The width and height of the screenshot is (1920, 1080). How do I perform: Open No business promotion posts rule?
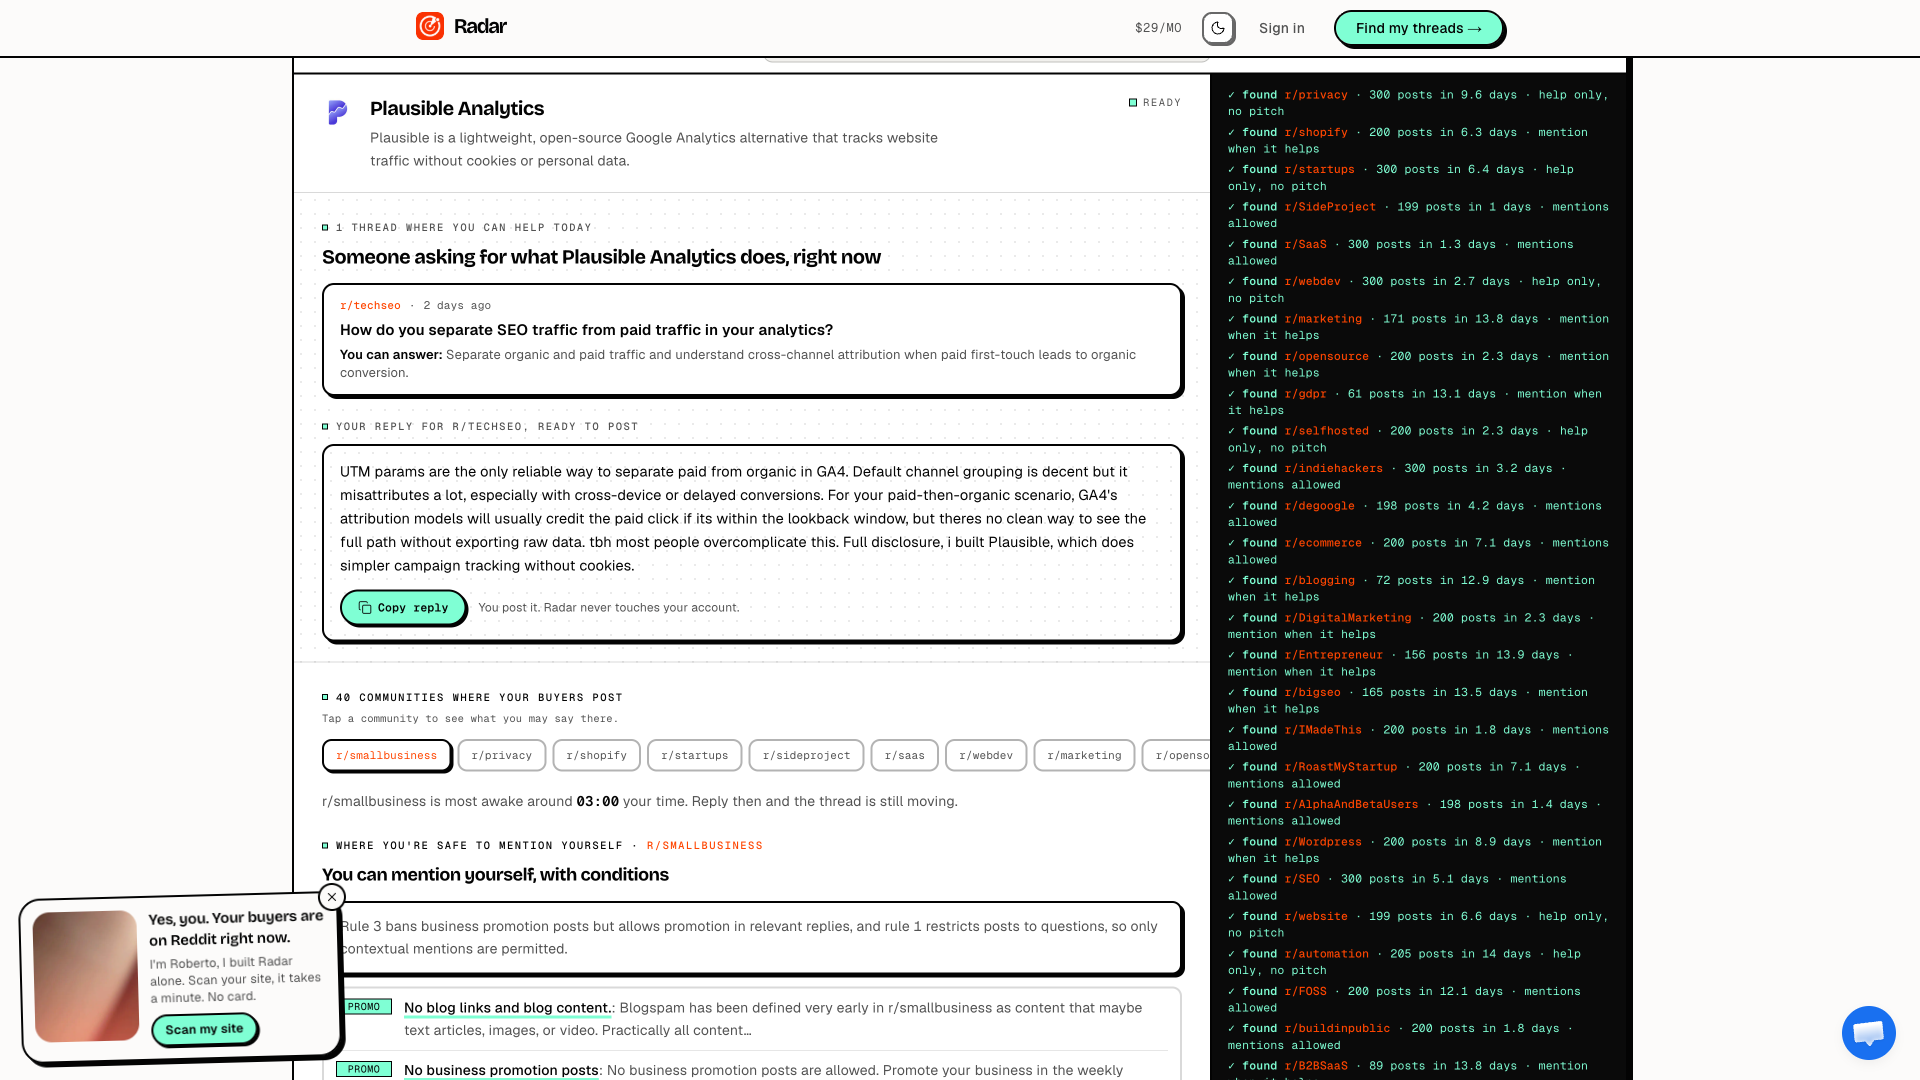pyautogui.click(x=501, y=1070)
